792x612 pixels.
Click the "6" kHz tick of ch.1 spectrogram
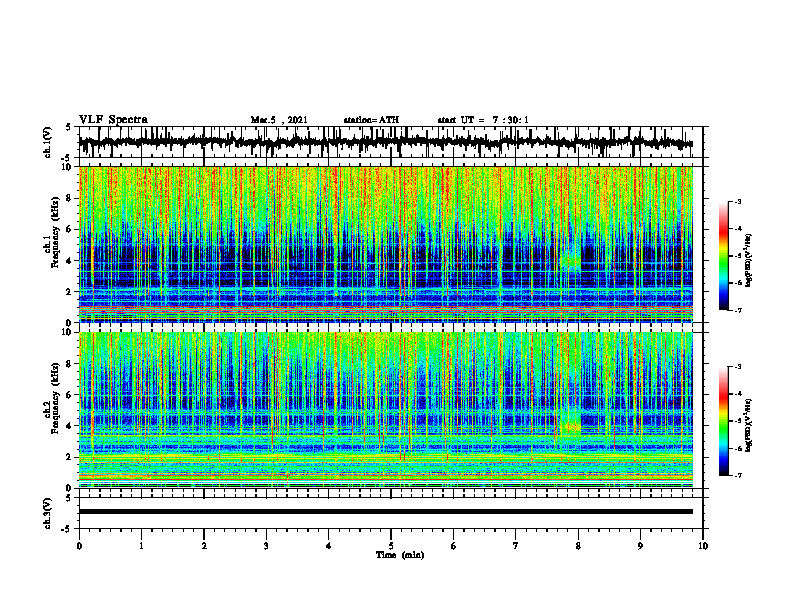point(69,230)
